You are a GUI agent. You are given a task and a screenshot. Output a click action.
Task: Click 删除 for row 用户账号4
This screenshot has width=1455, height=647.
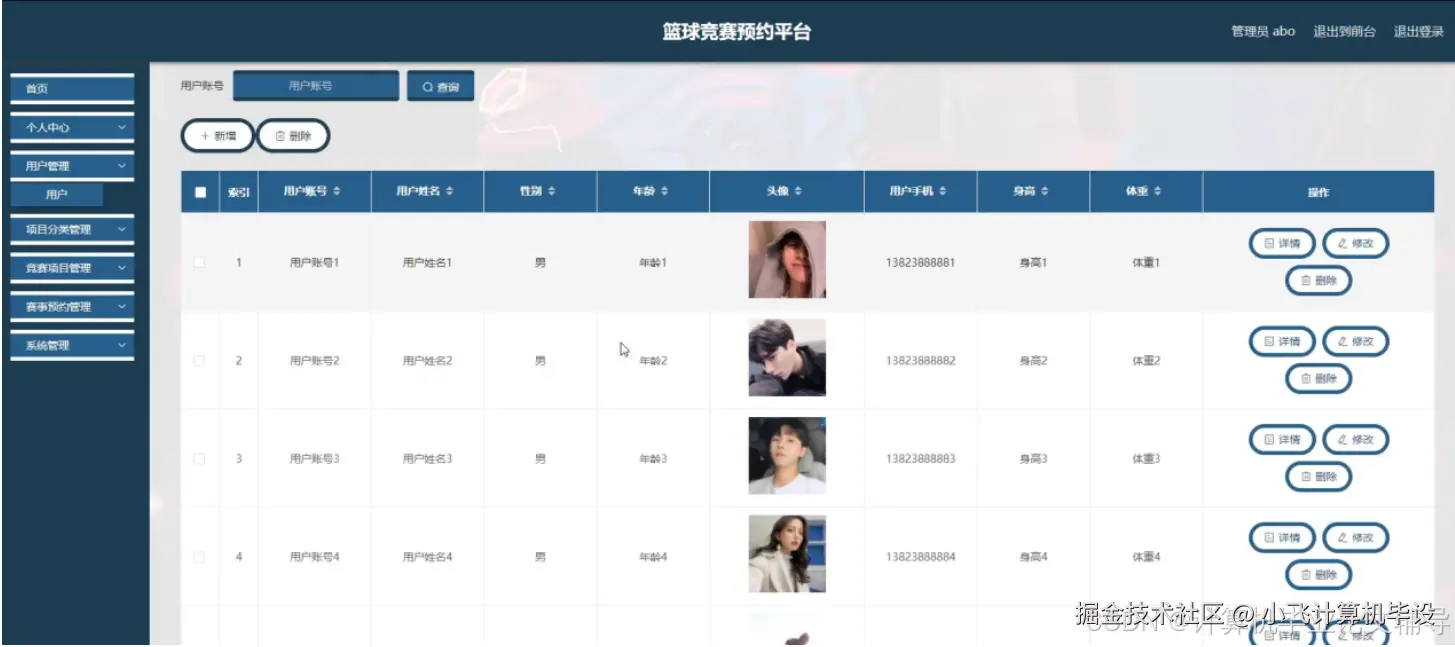[1319, 575]
